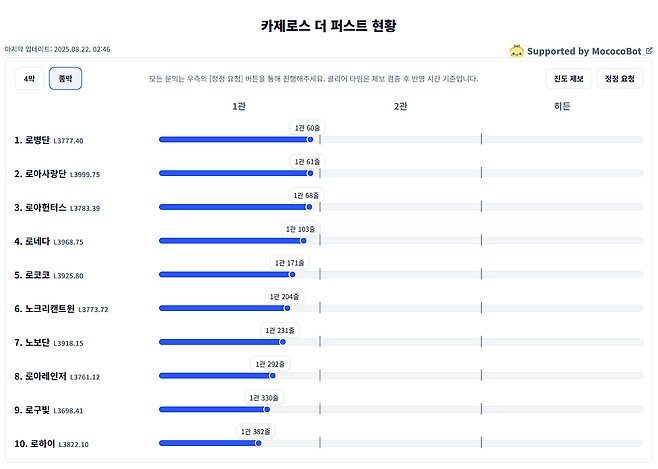Click the 2관 column header

(x=400, y=106)
